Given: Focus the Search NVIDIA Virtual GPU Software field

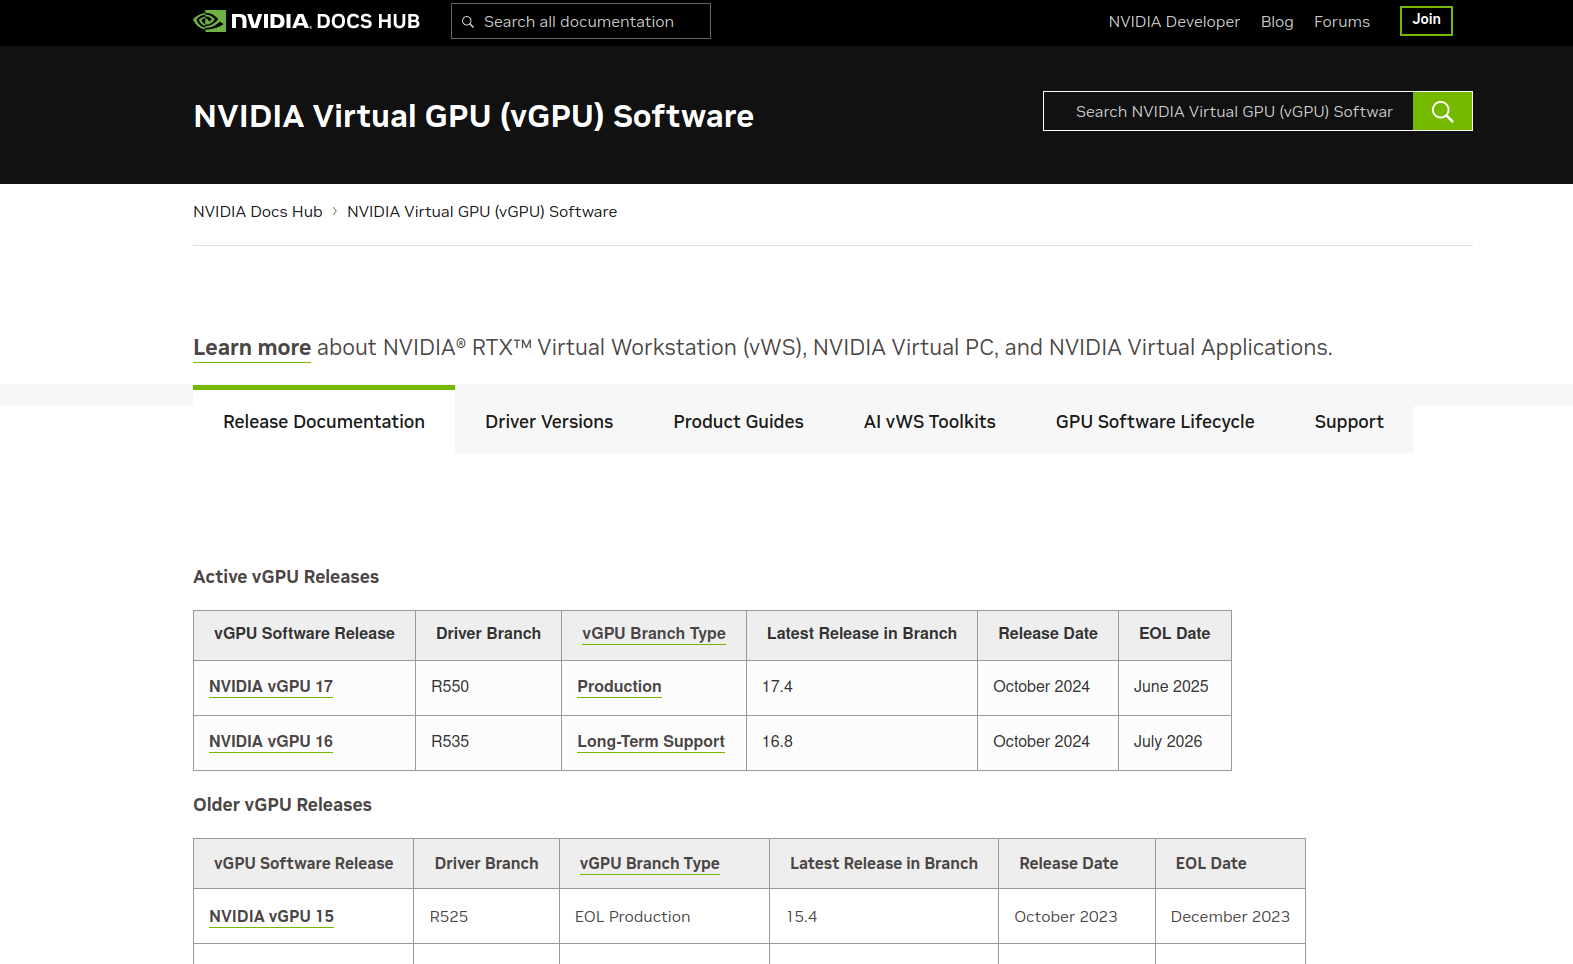Looking at the screenshot, I should point(1228,111).
